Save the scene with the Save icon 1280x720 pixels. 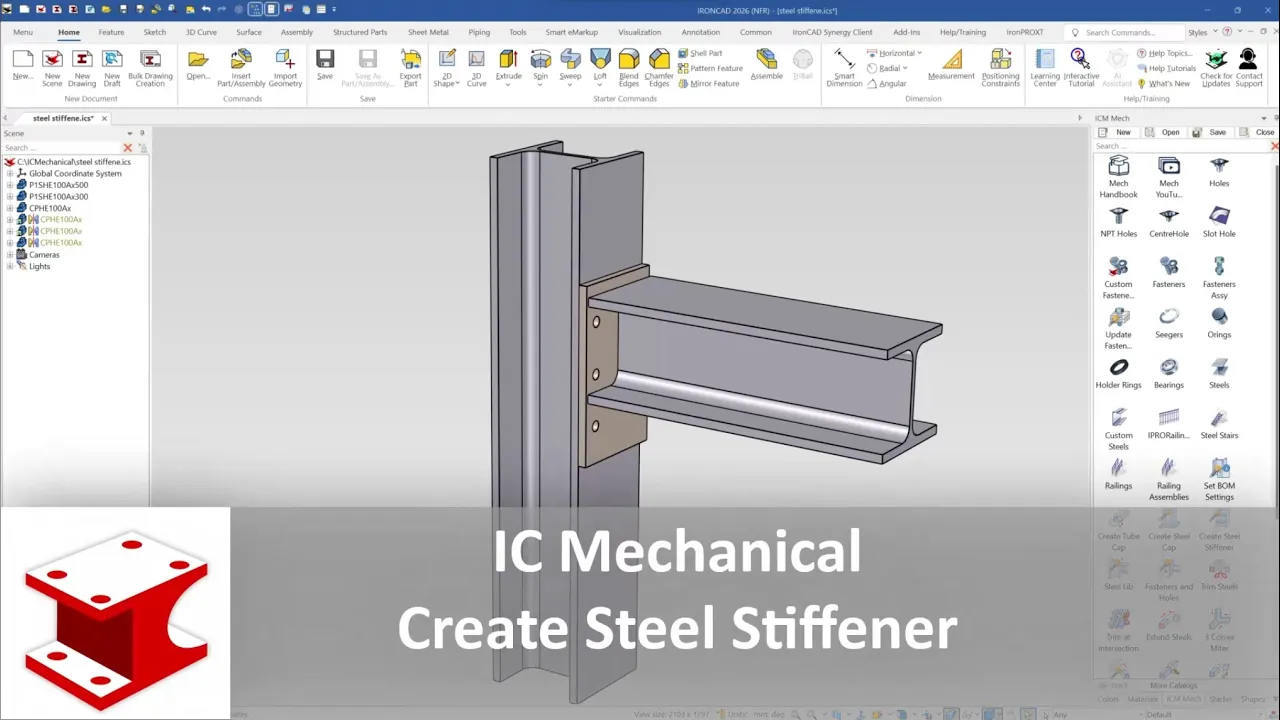[x=325, y=60]
